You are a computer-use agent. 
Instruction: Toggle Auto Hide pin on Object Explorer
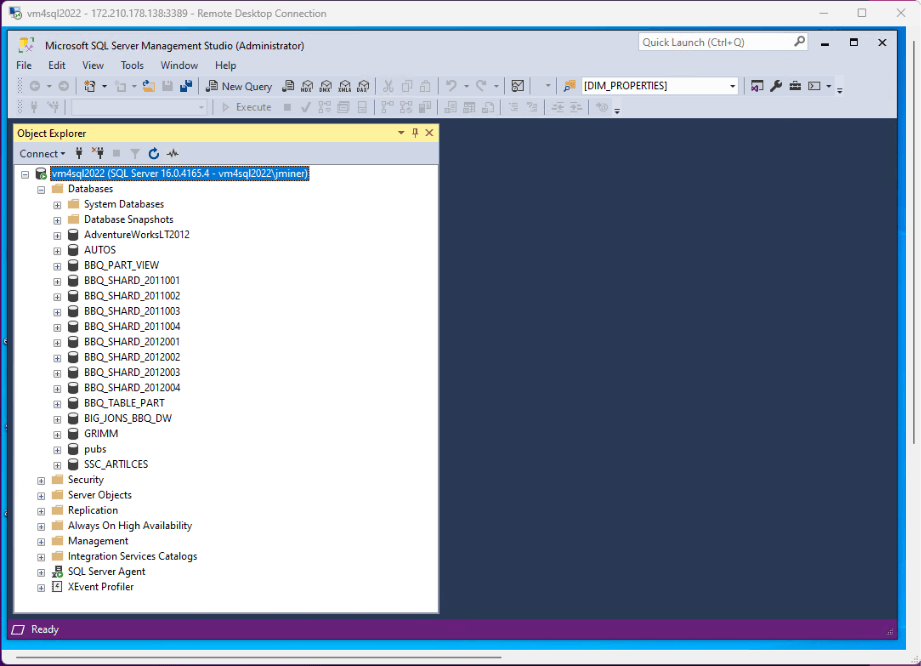tap(415, 133)
